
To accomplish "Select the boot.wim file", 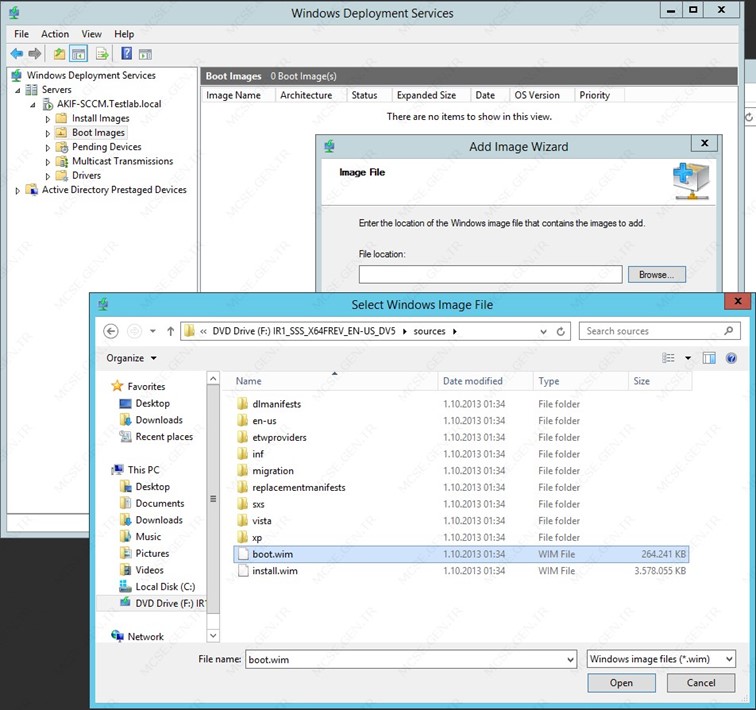I will click(461, 554).
